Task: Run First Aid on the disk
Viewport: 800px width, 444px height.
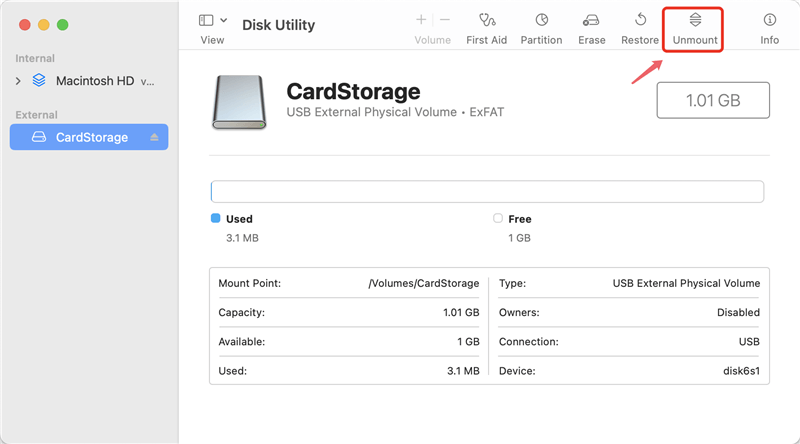Action: 487,29
